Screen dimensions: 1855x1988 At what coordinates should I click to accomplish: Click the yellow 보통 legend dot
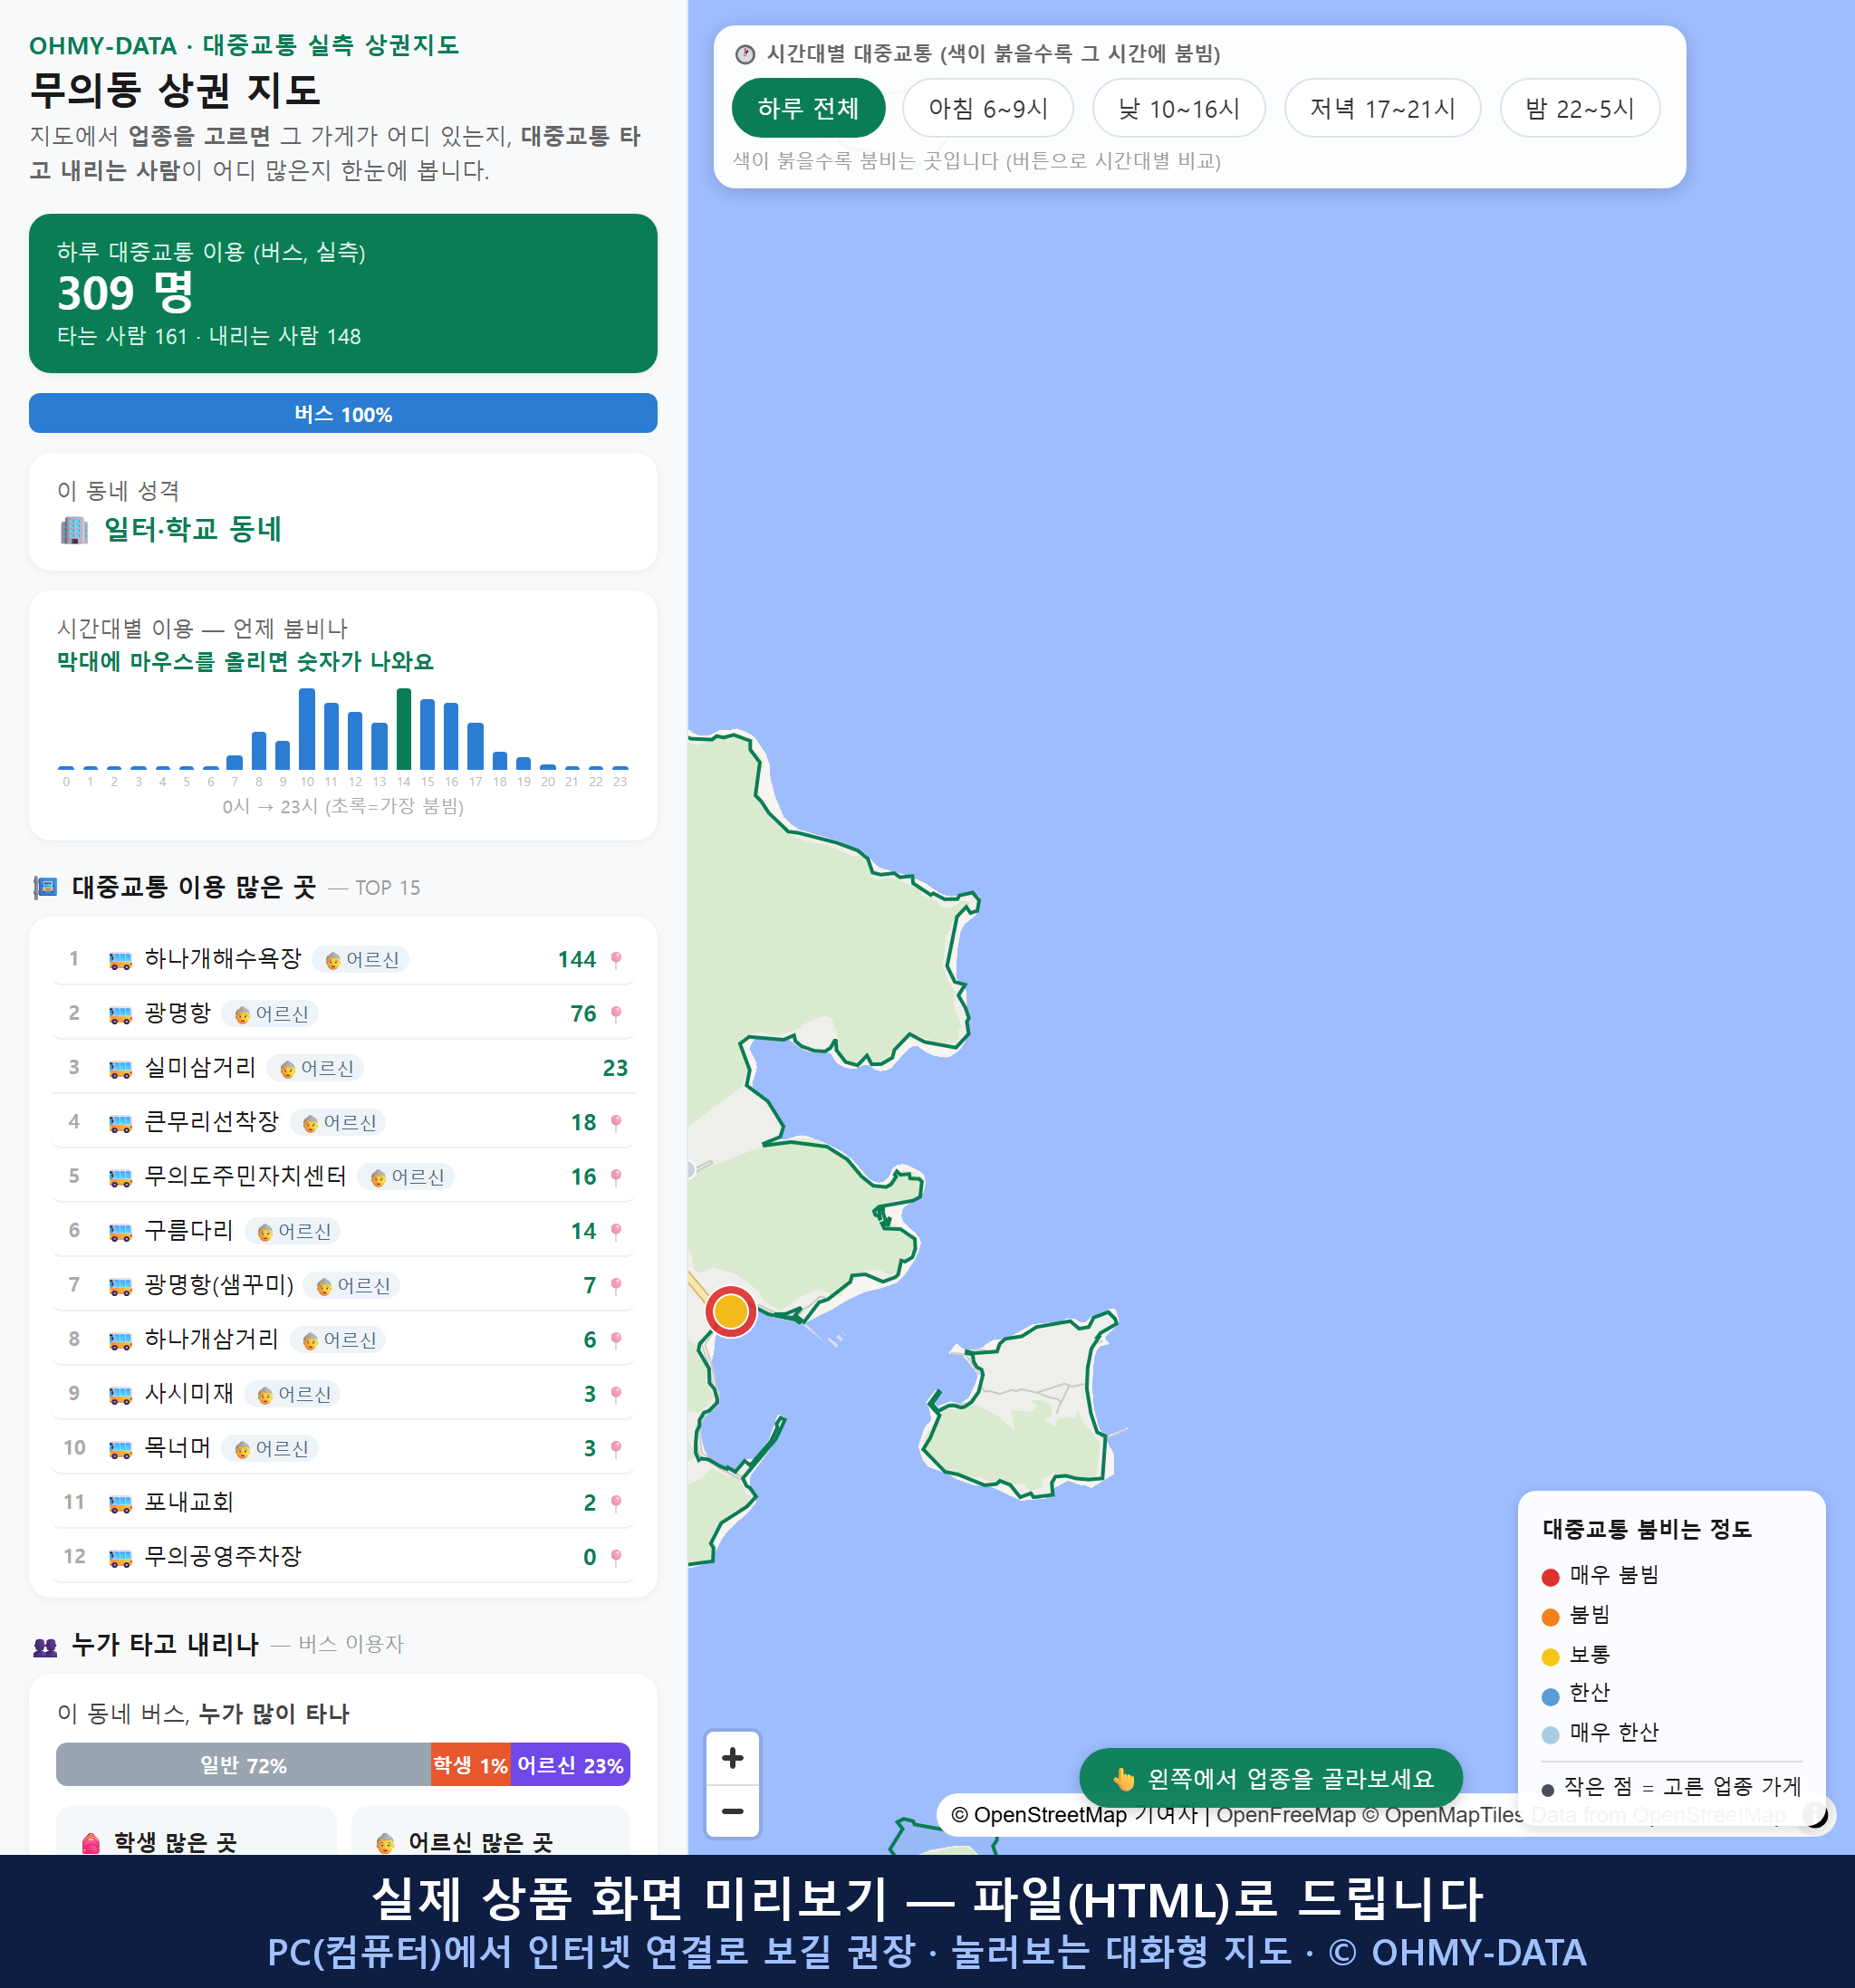(1550, 1657)
